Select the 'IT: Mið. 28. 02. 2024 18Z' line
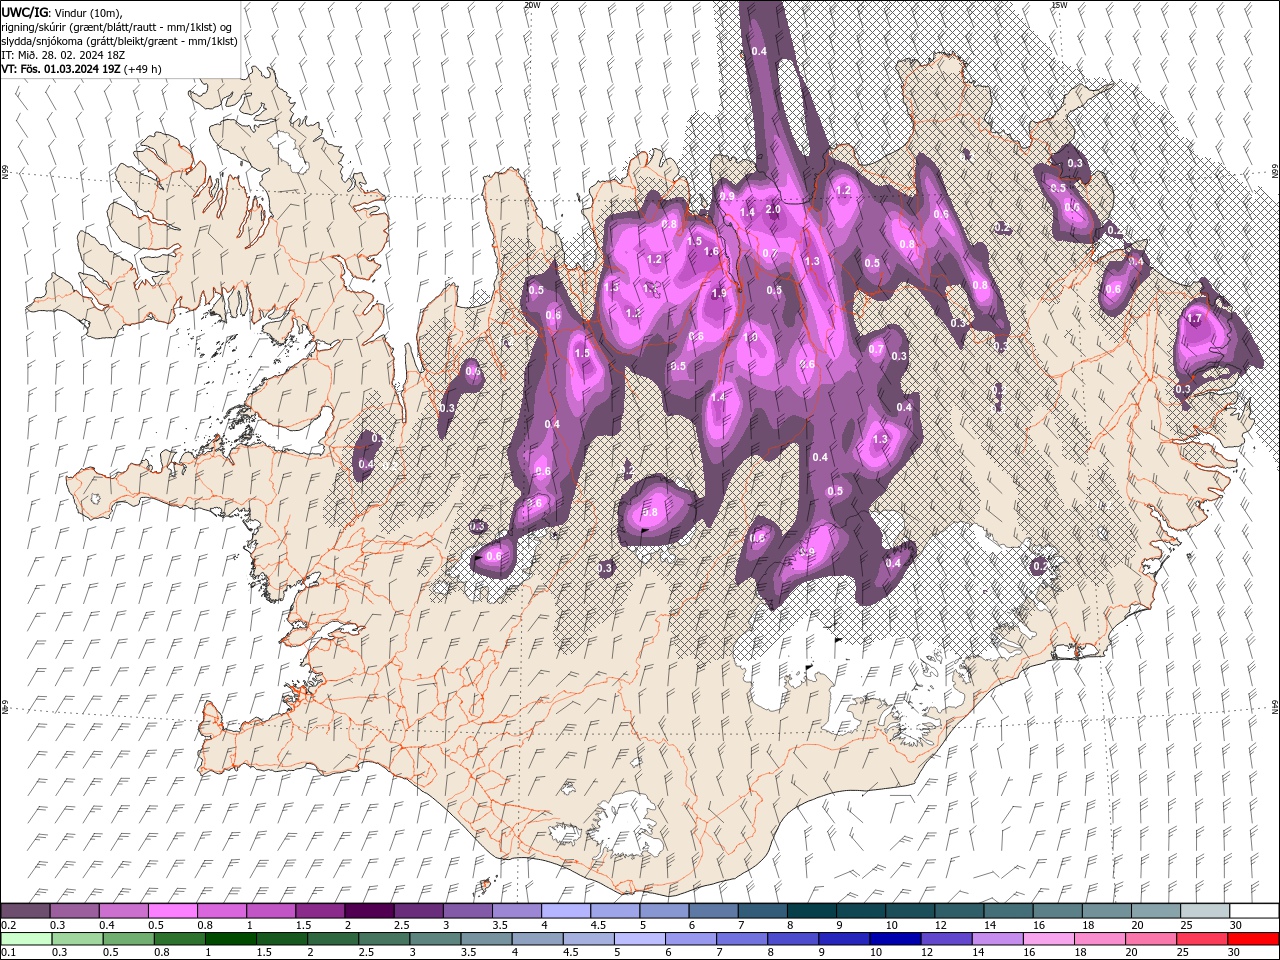This screenshot has height=960, width=1280. click(x=65, y=55)
